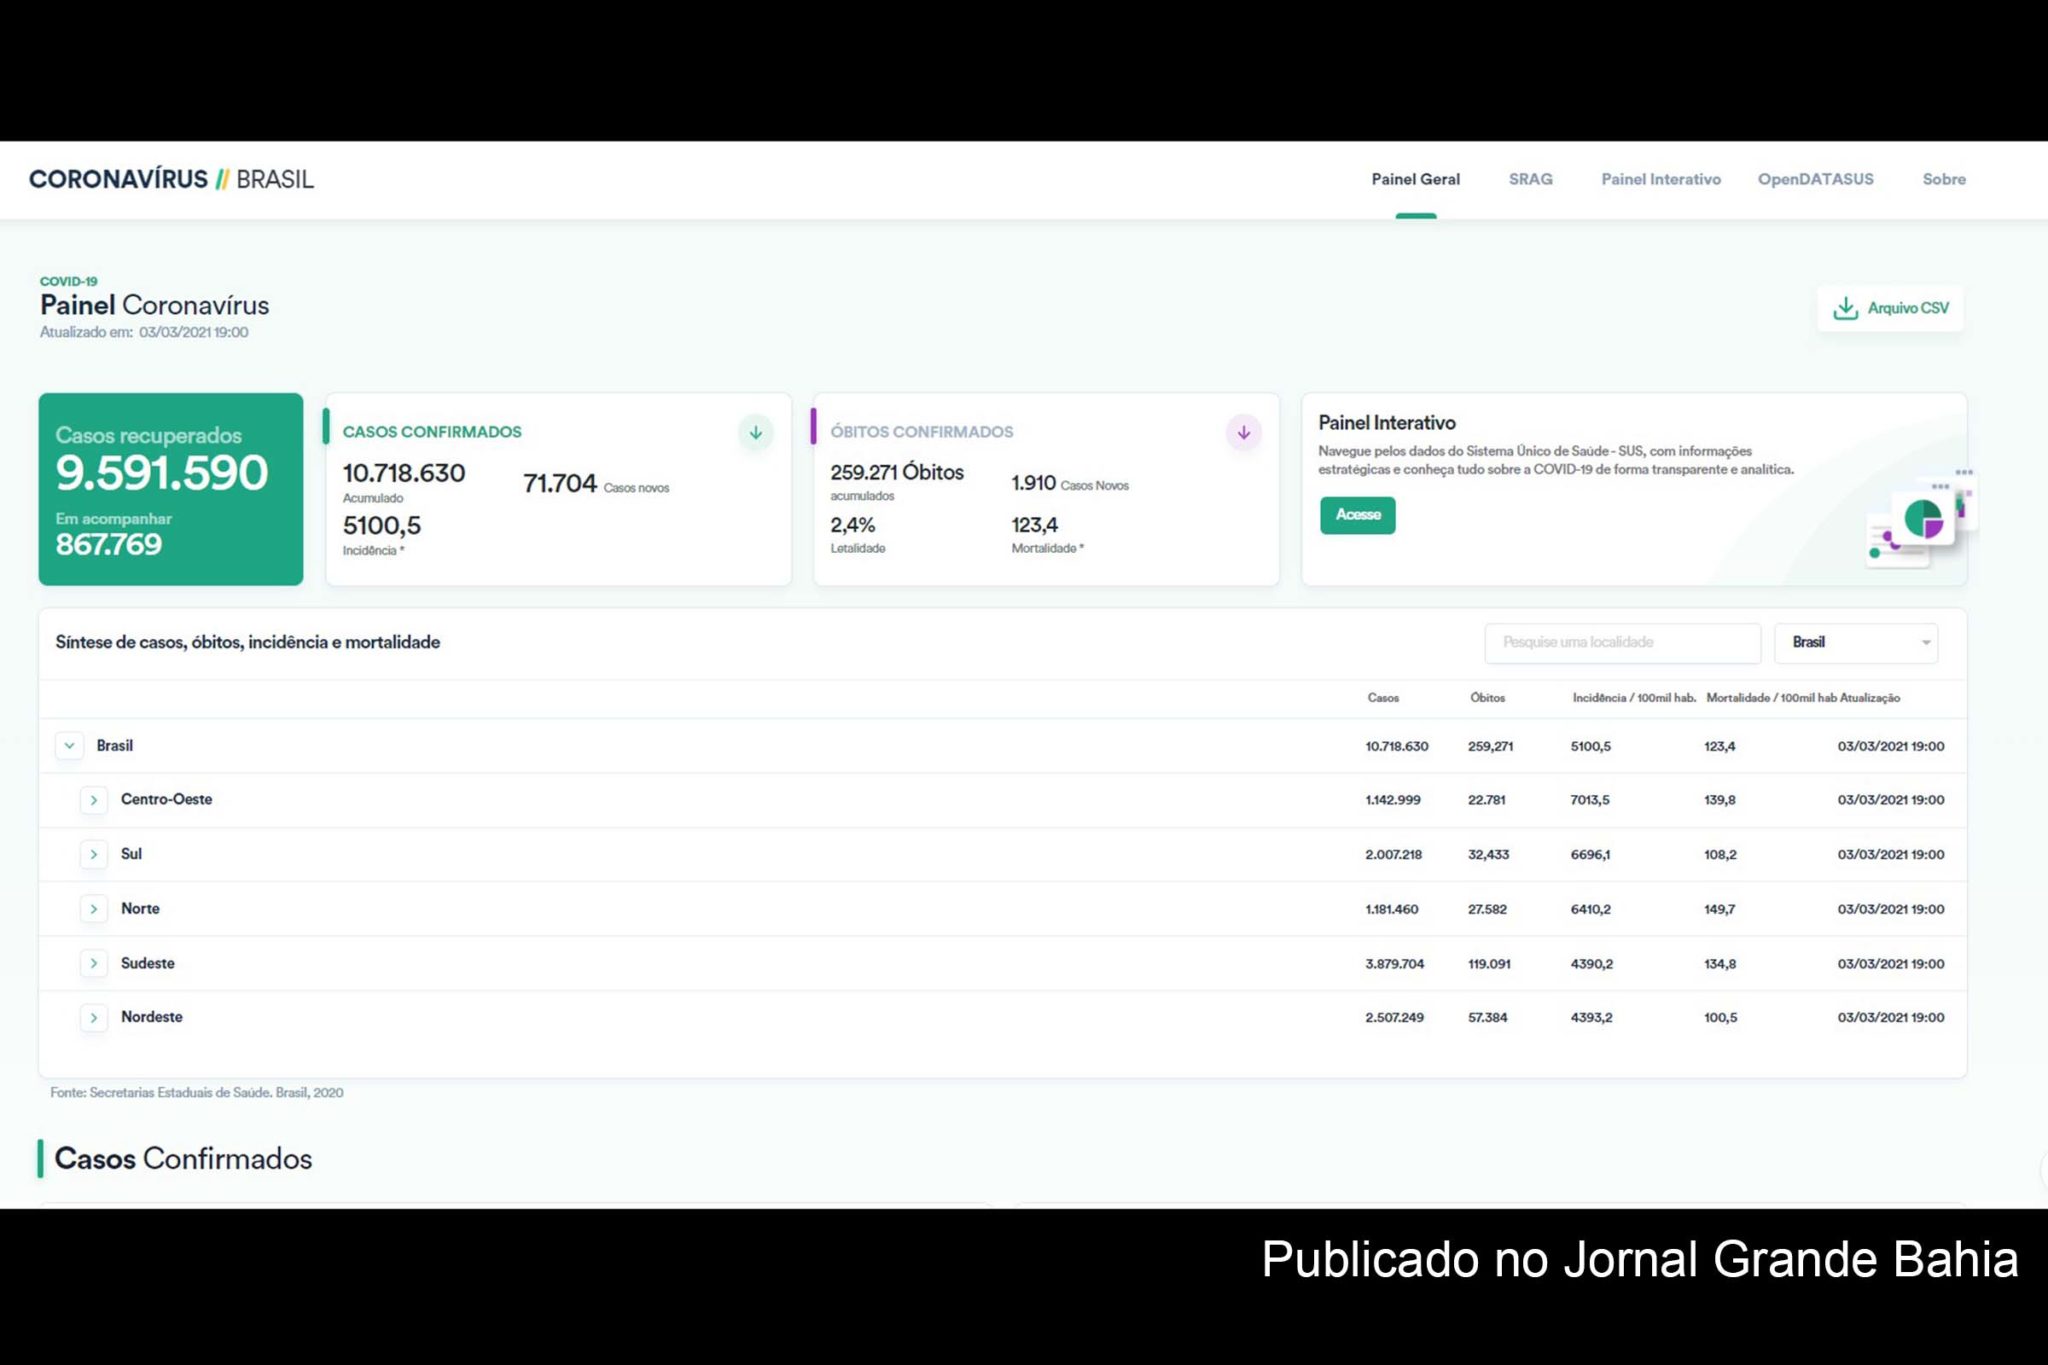Download the Arquivo CSV file
Viewport: 2048px width, 1365px height.
pos(1890,308)
